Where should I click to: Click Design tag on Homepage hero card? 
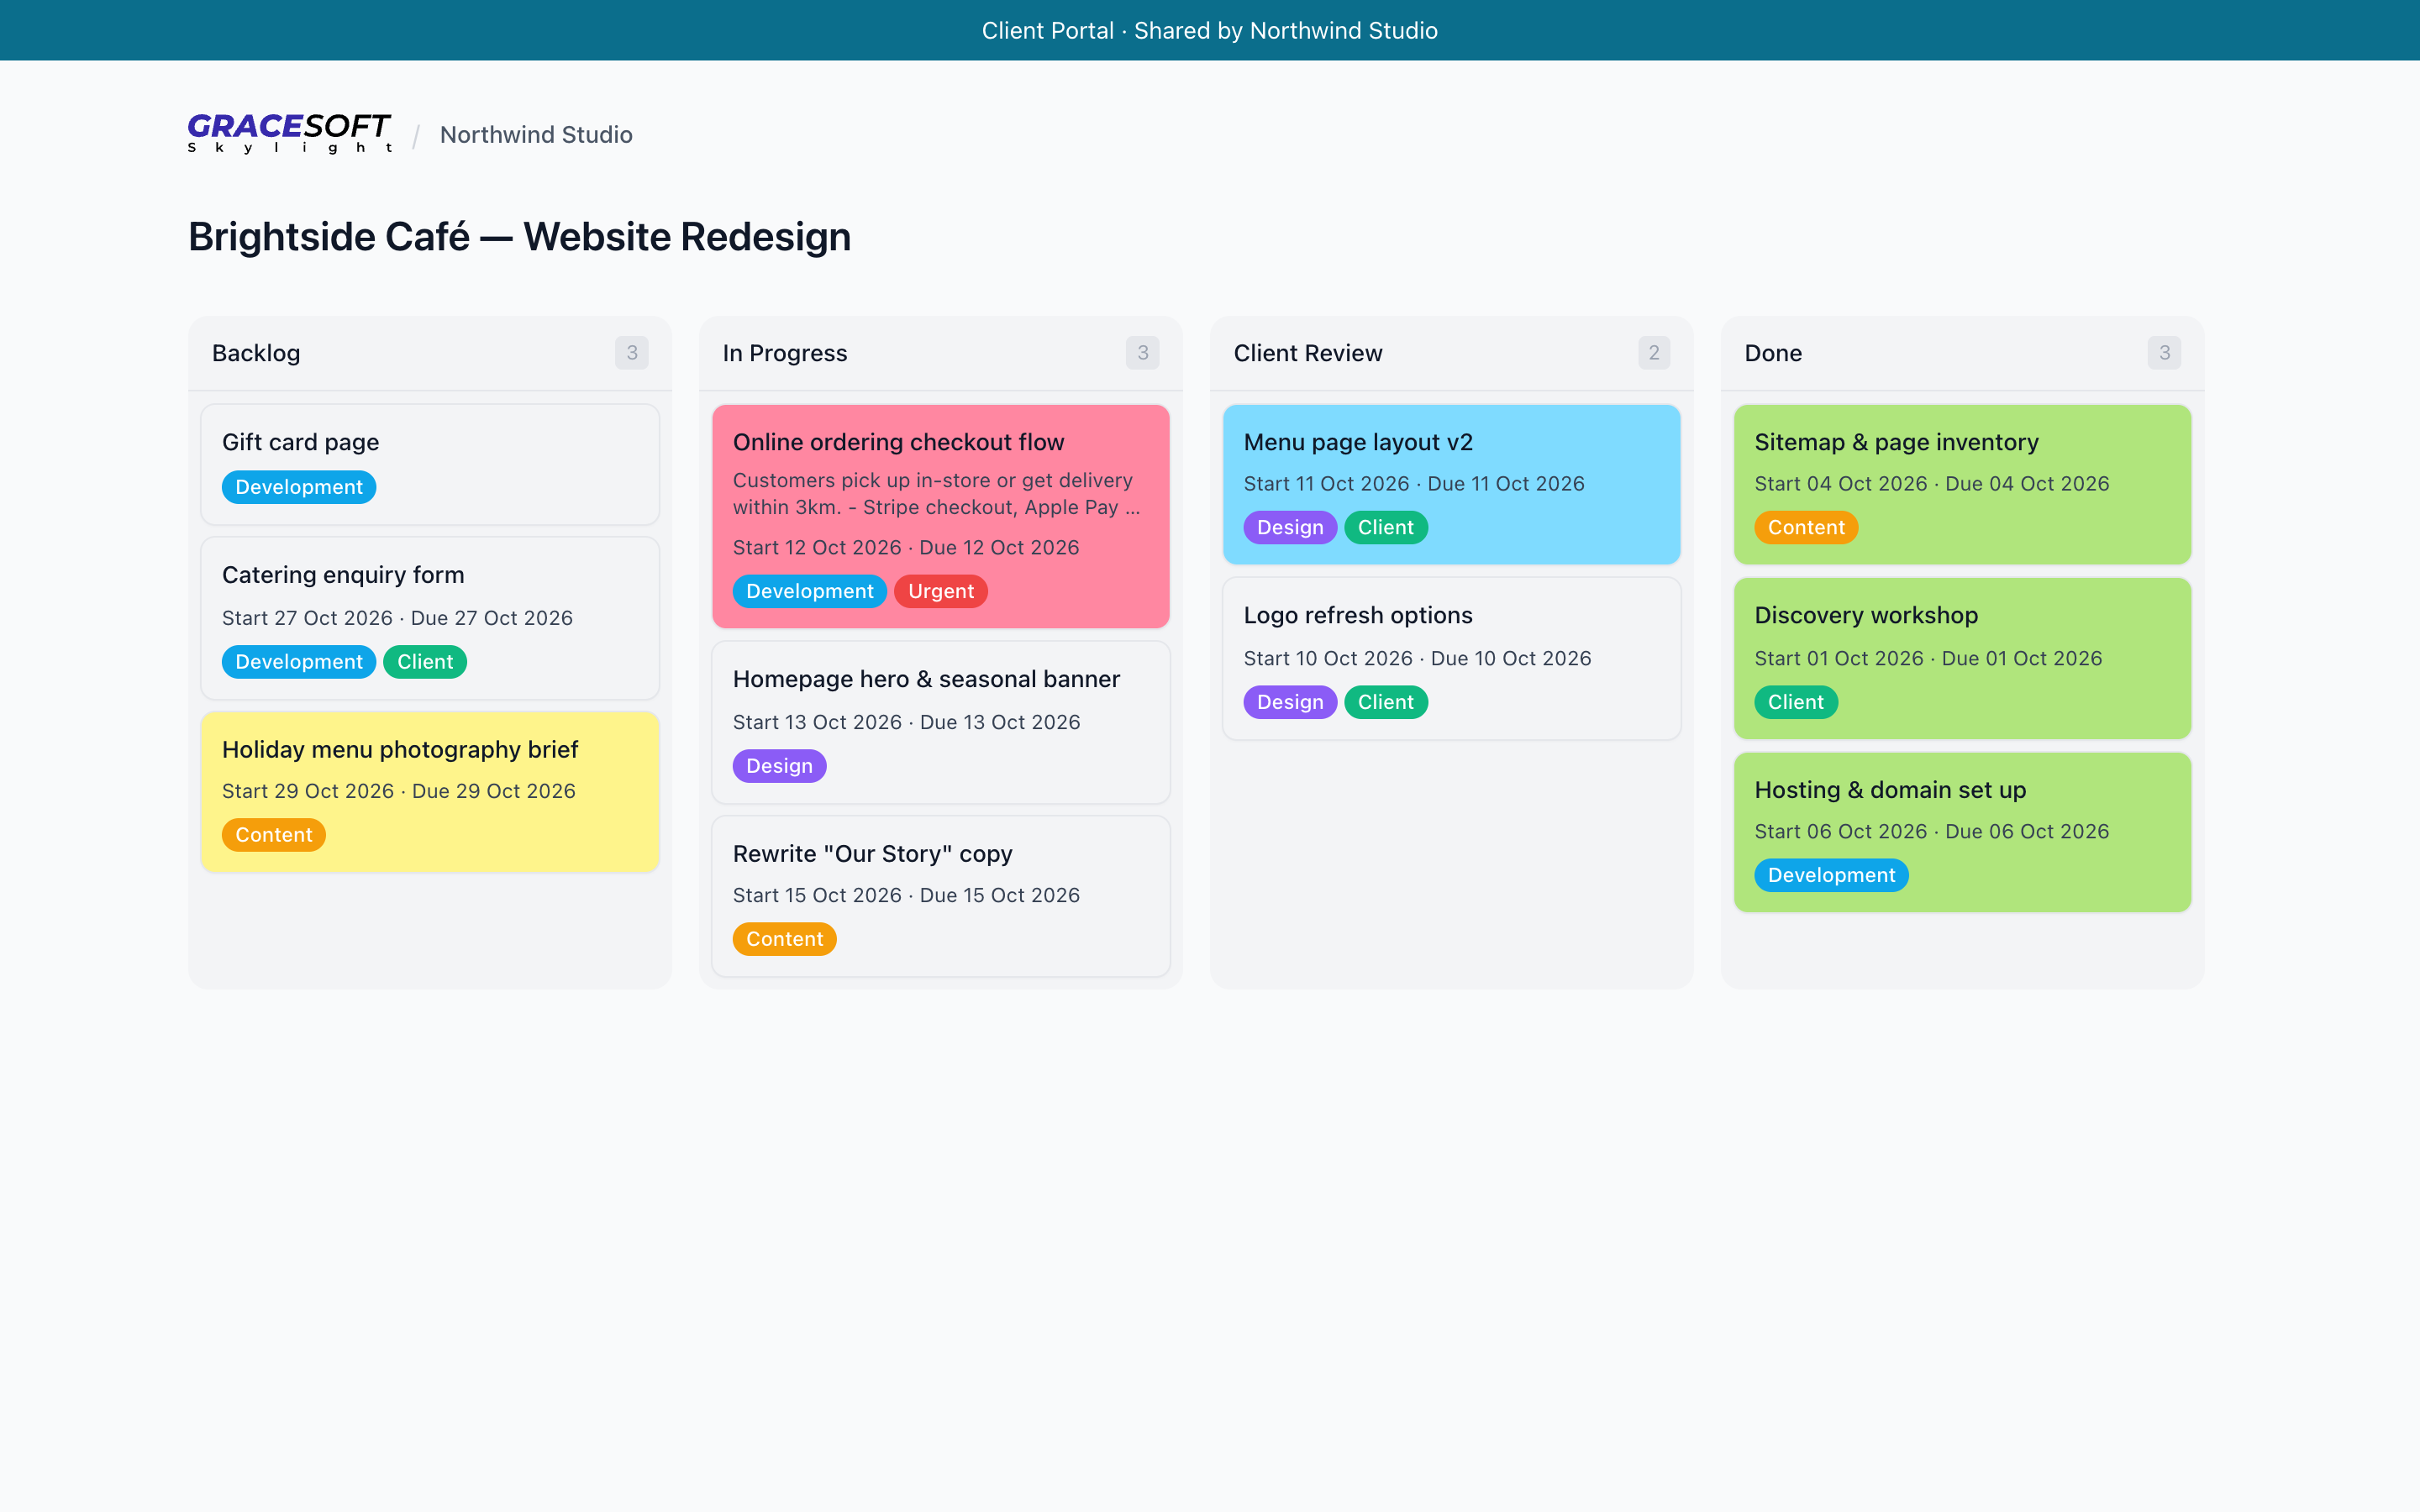coord(779,766)
